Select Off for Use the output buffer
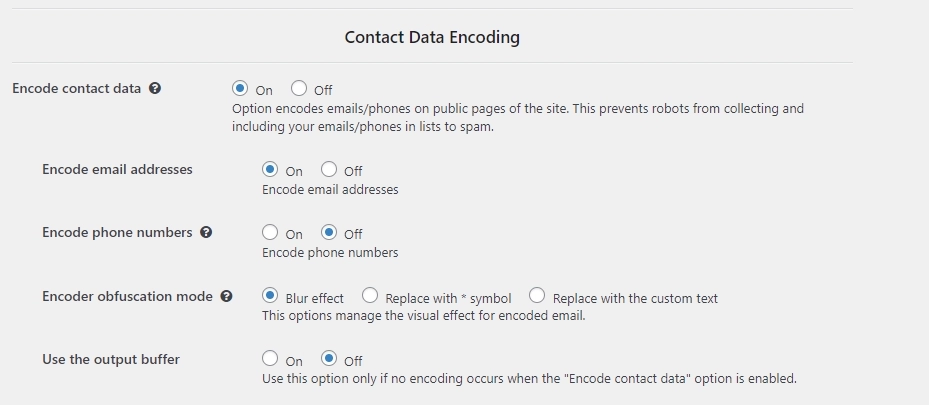Image resolution: width=929 pixels, height=405 pixels. pyautogui.click(x=329, y=359)
